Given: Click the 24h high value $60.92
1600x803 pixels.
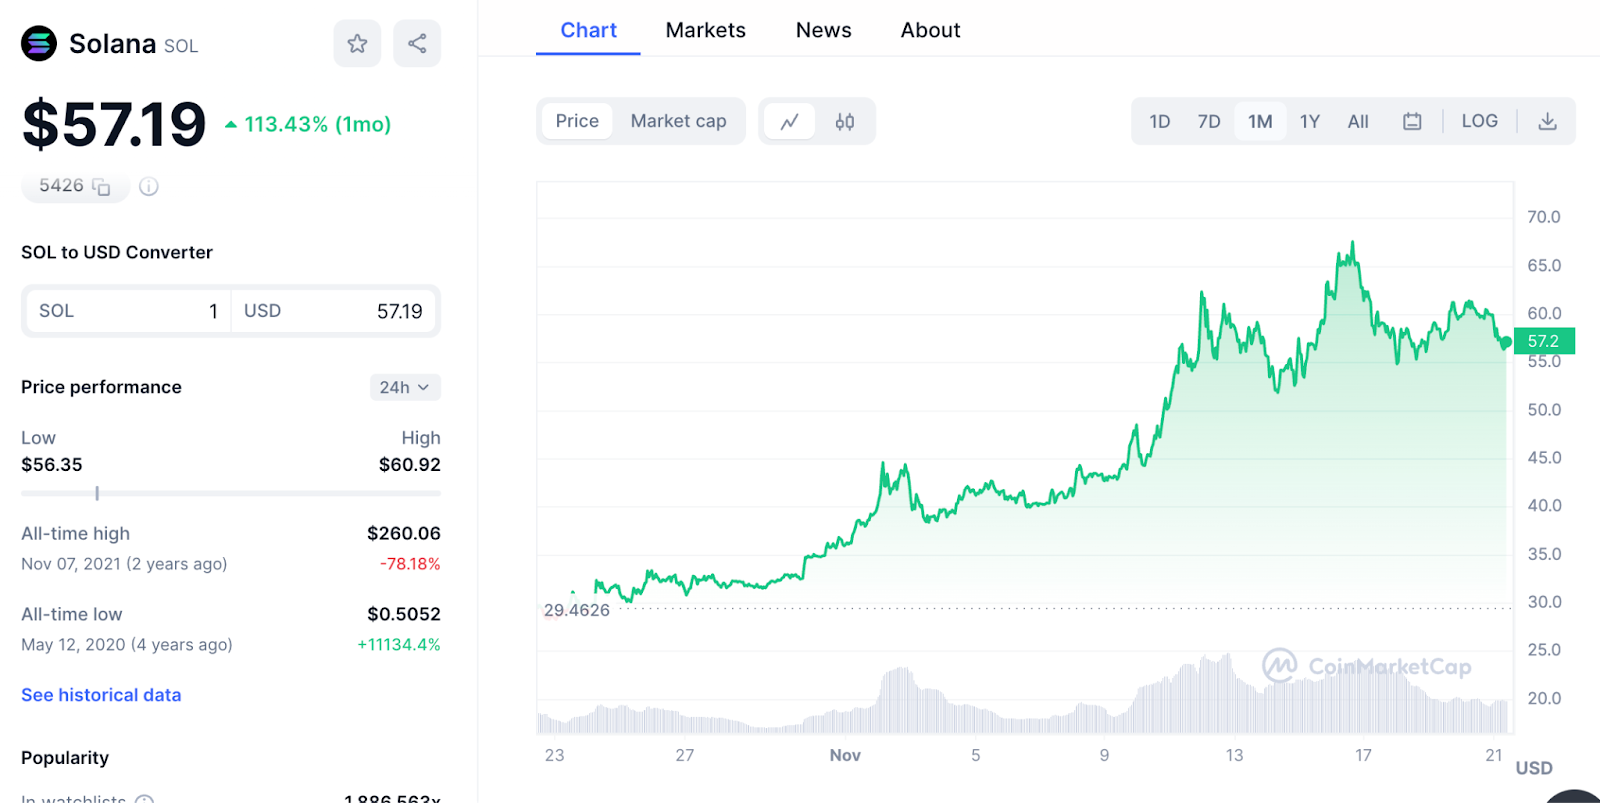Looking at the screenshot, I should tap(410, 464).
